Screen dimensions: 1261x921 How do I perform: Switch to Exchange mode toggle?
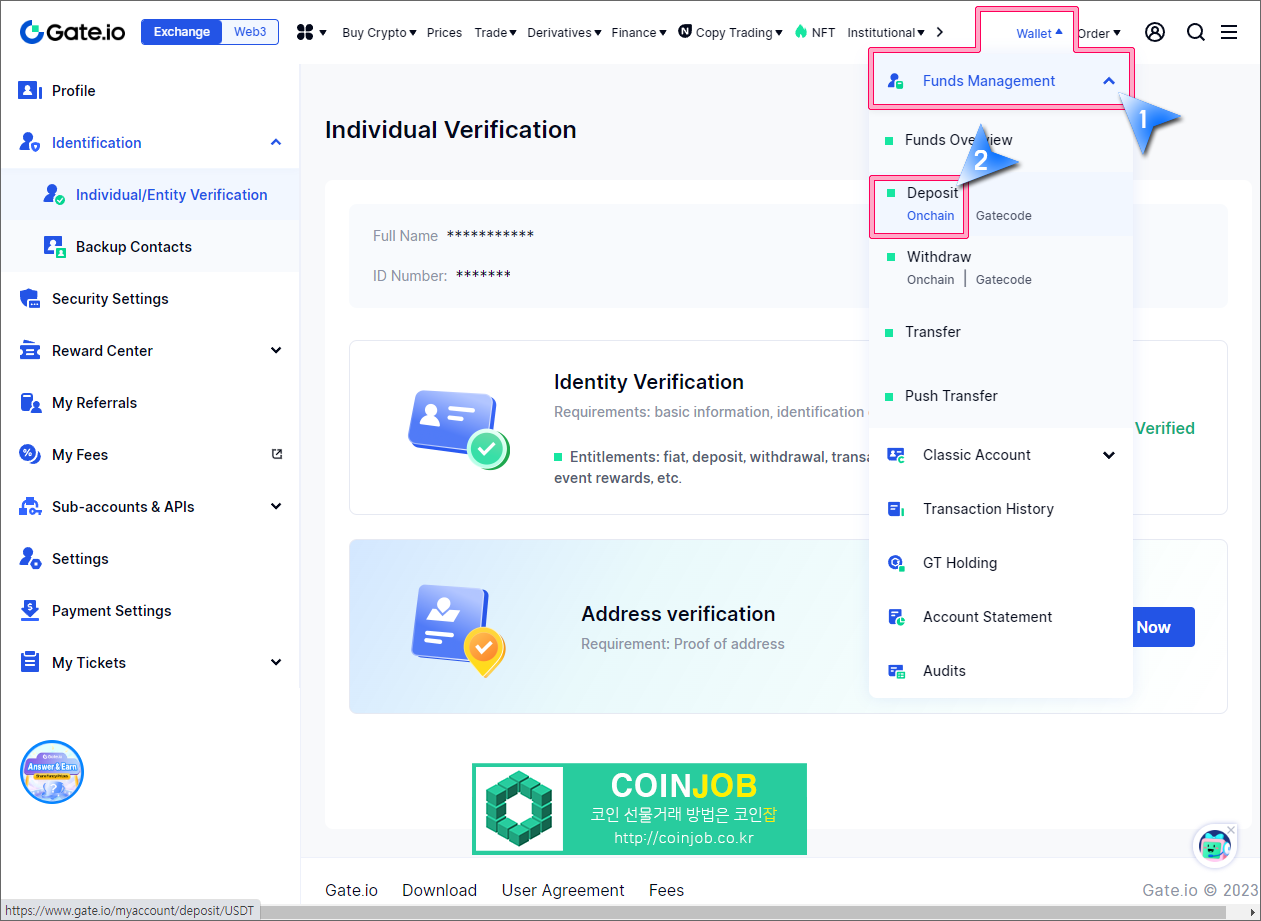coord(181,32)
